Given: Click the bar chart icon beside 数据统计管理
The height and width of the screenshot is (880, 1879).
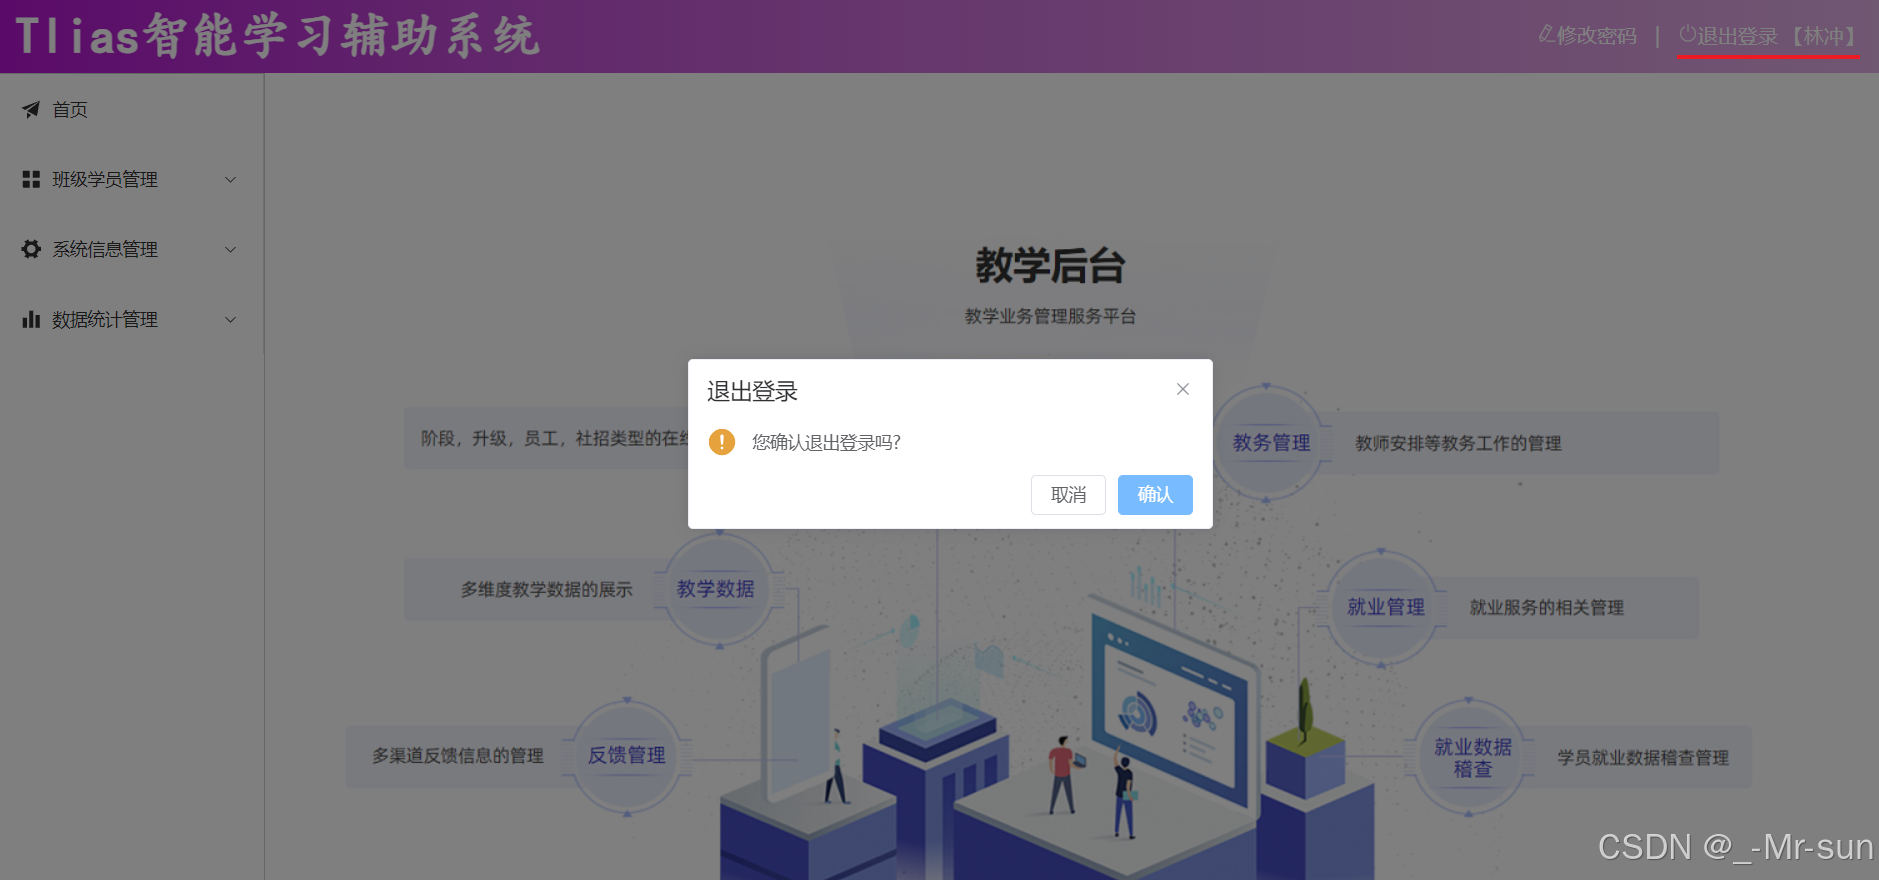Looking at the screenshot, I should [31, 319].
